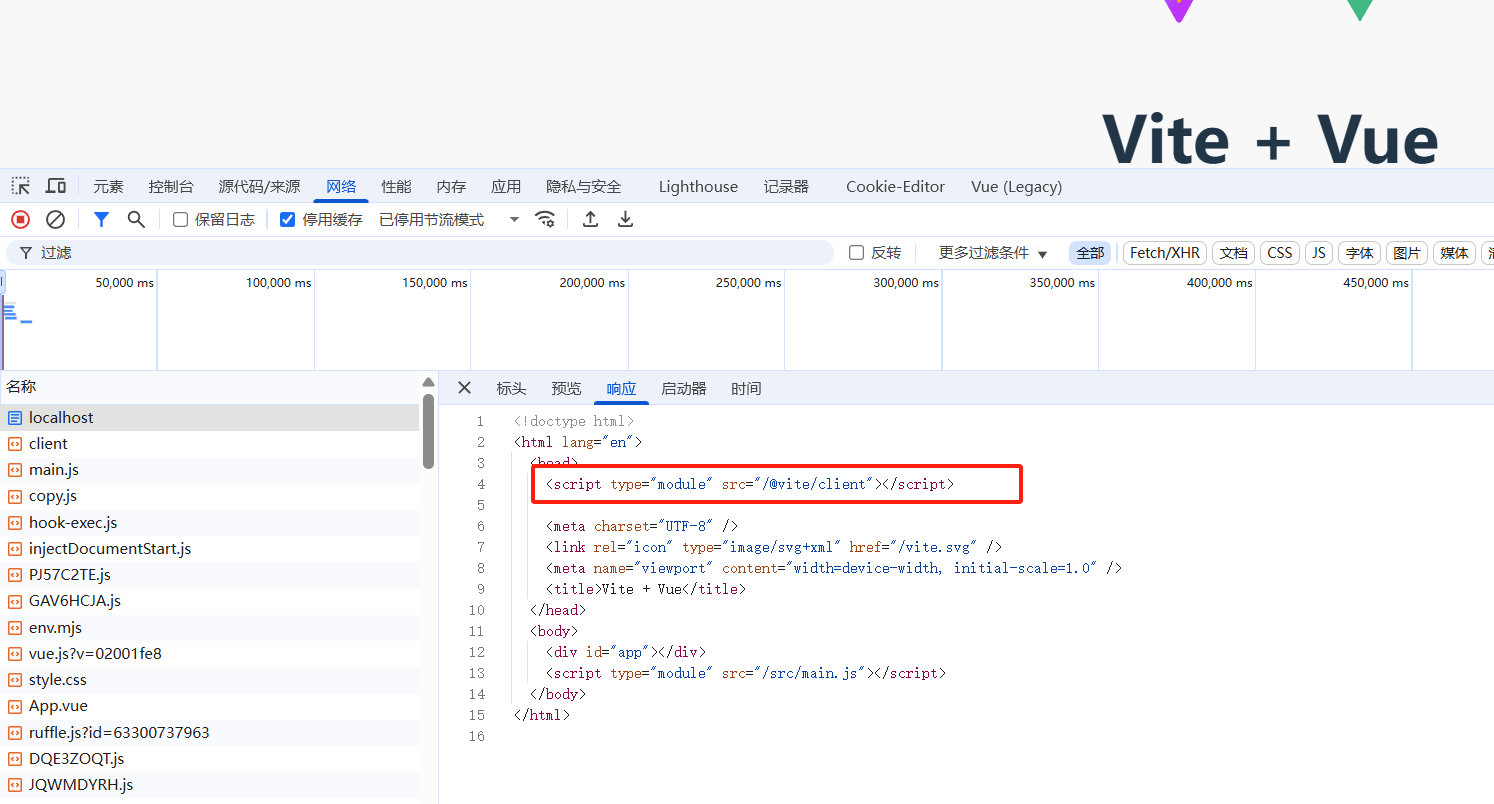
Task: Filter requests by 媒体
Action: click(1454, 253)
